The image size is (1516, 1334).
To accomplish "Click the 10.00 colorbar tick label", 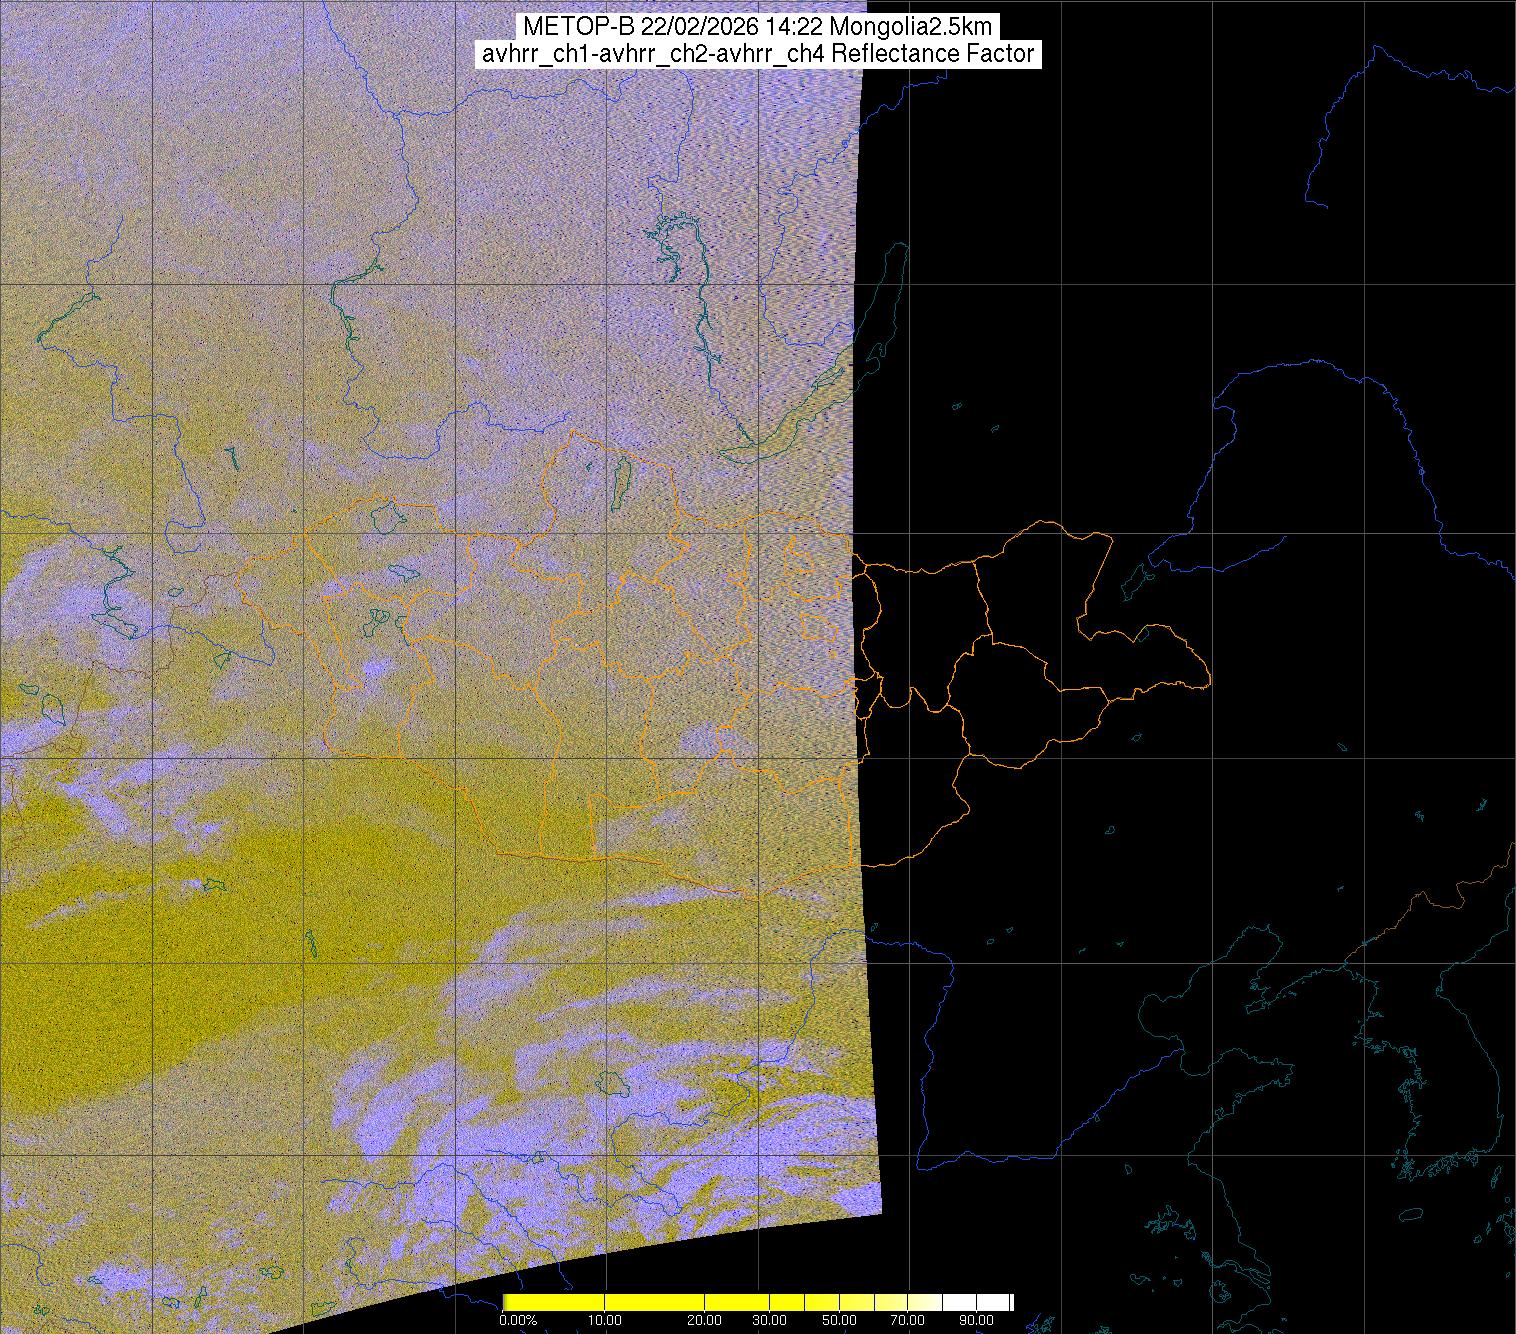I will pos(606,1320).
